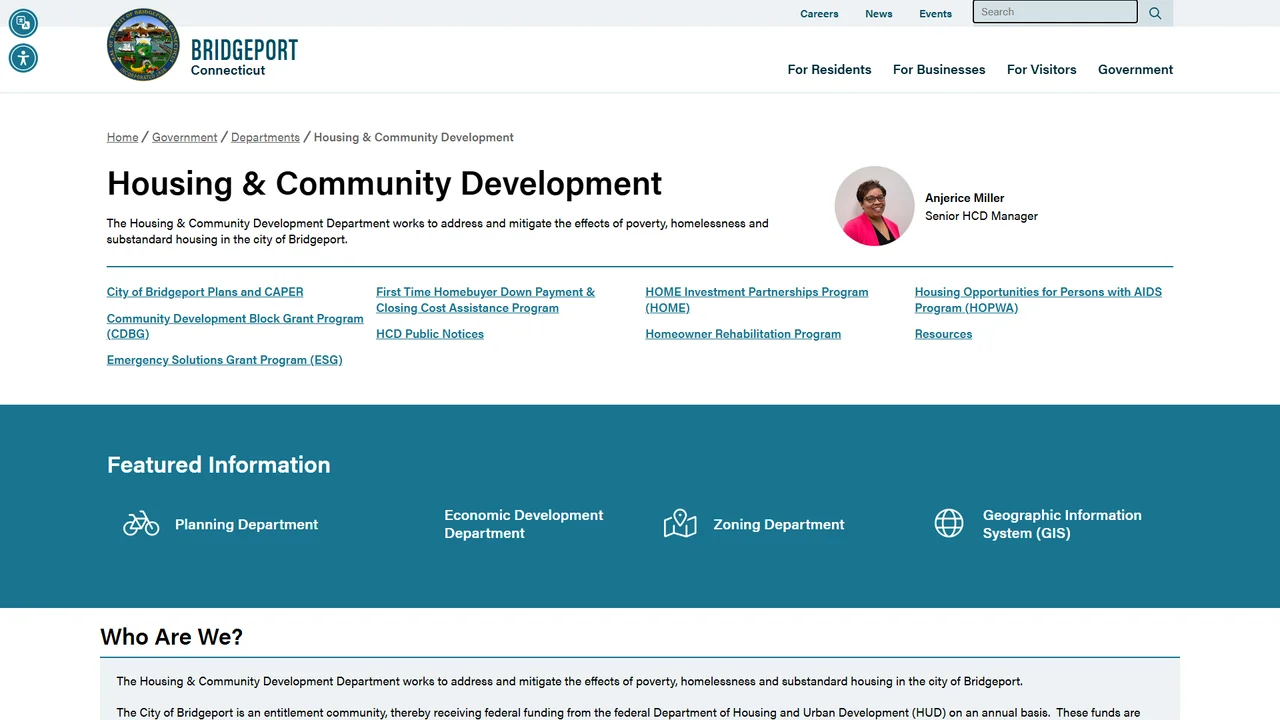
Task: Open Homeowner Rehabilitation Program link
Action: 743,334
